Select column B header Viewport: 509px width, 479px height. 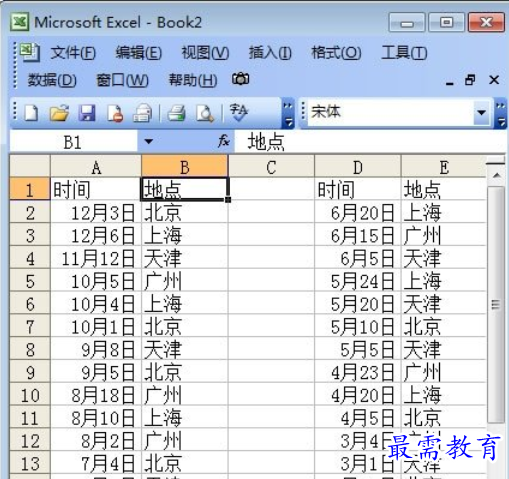point(185,167)
